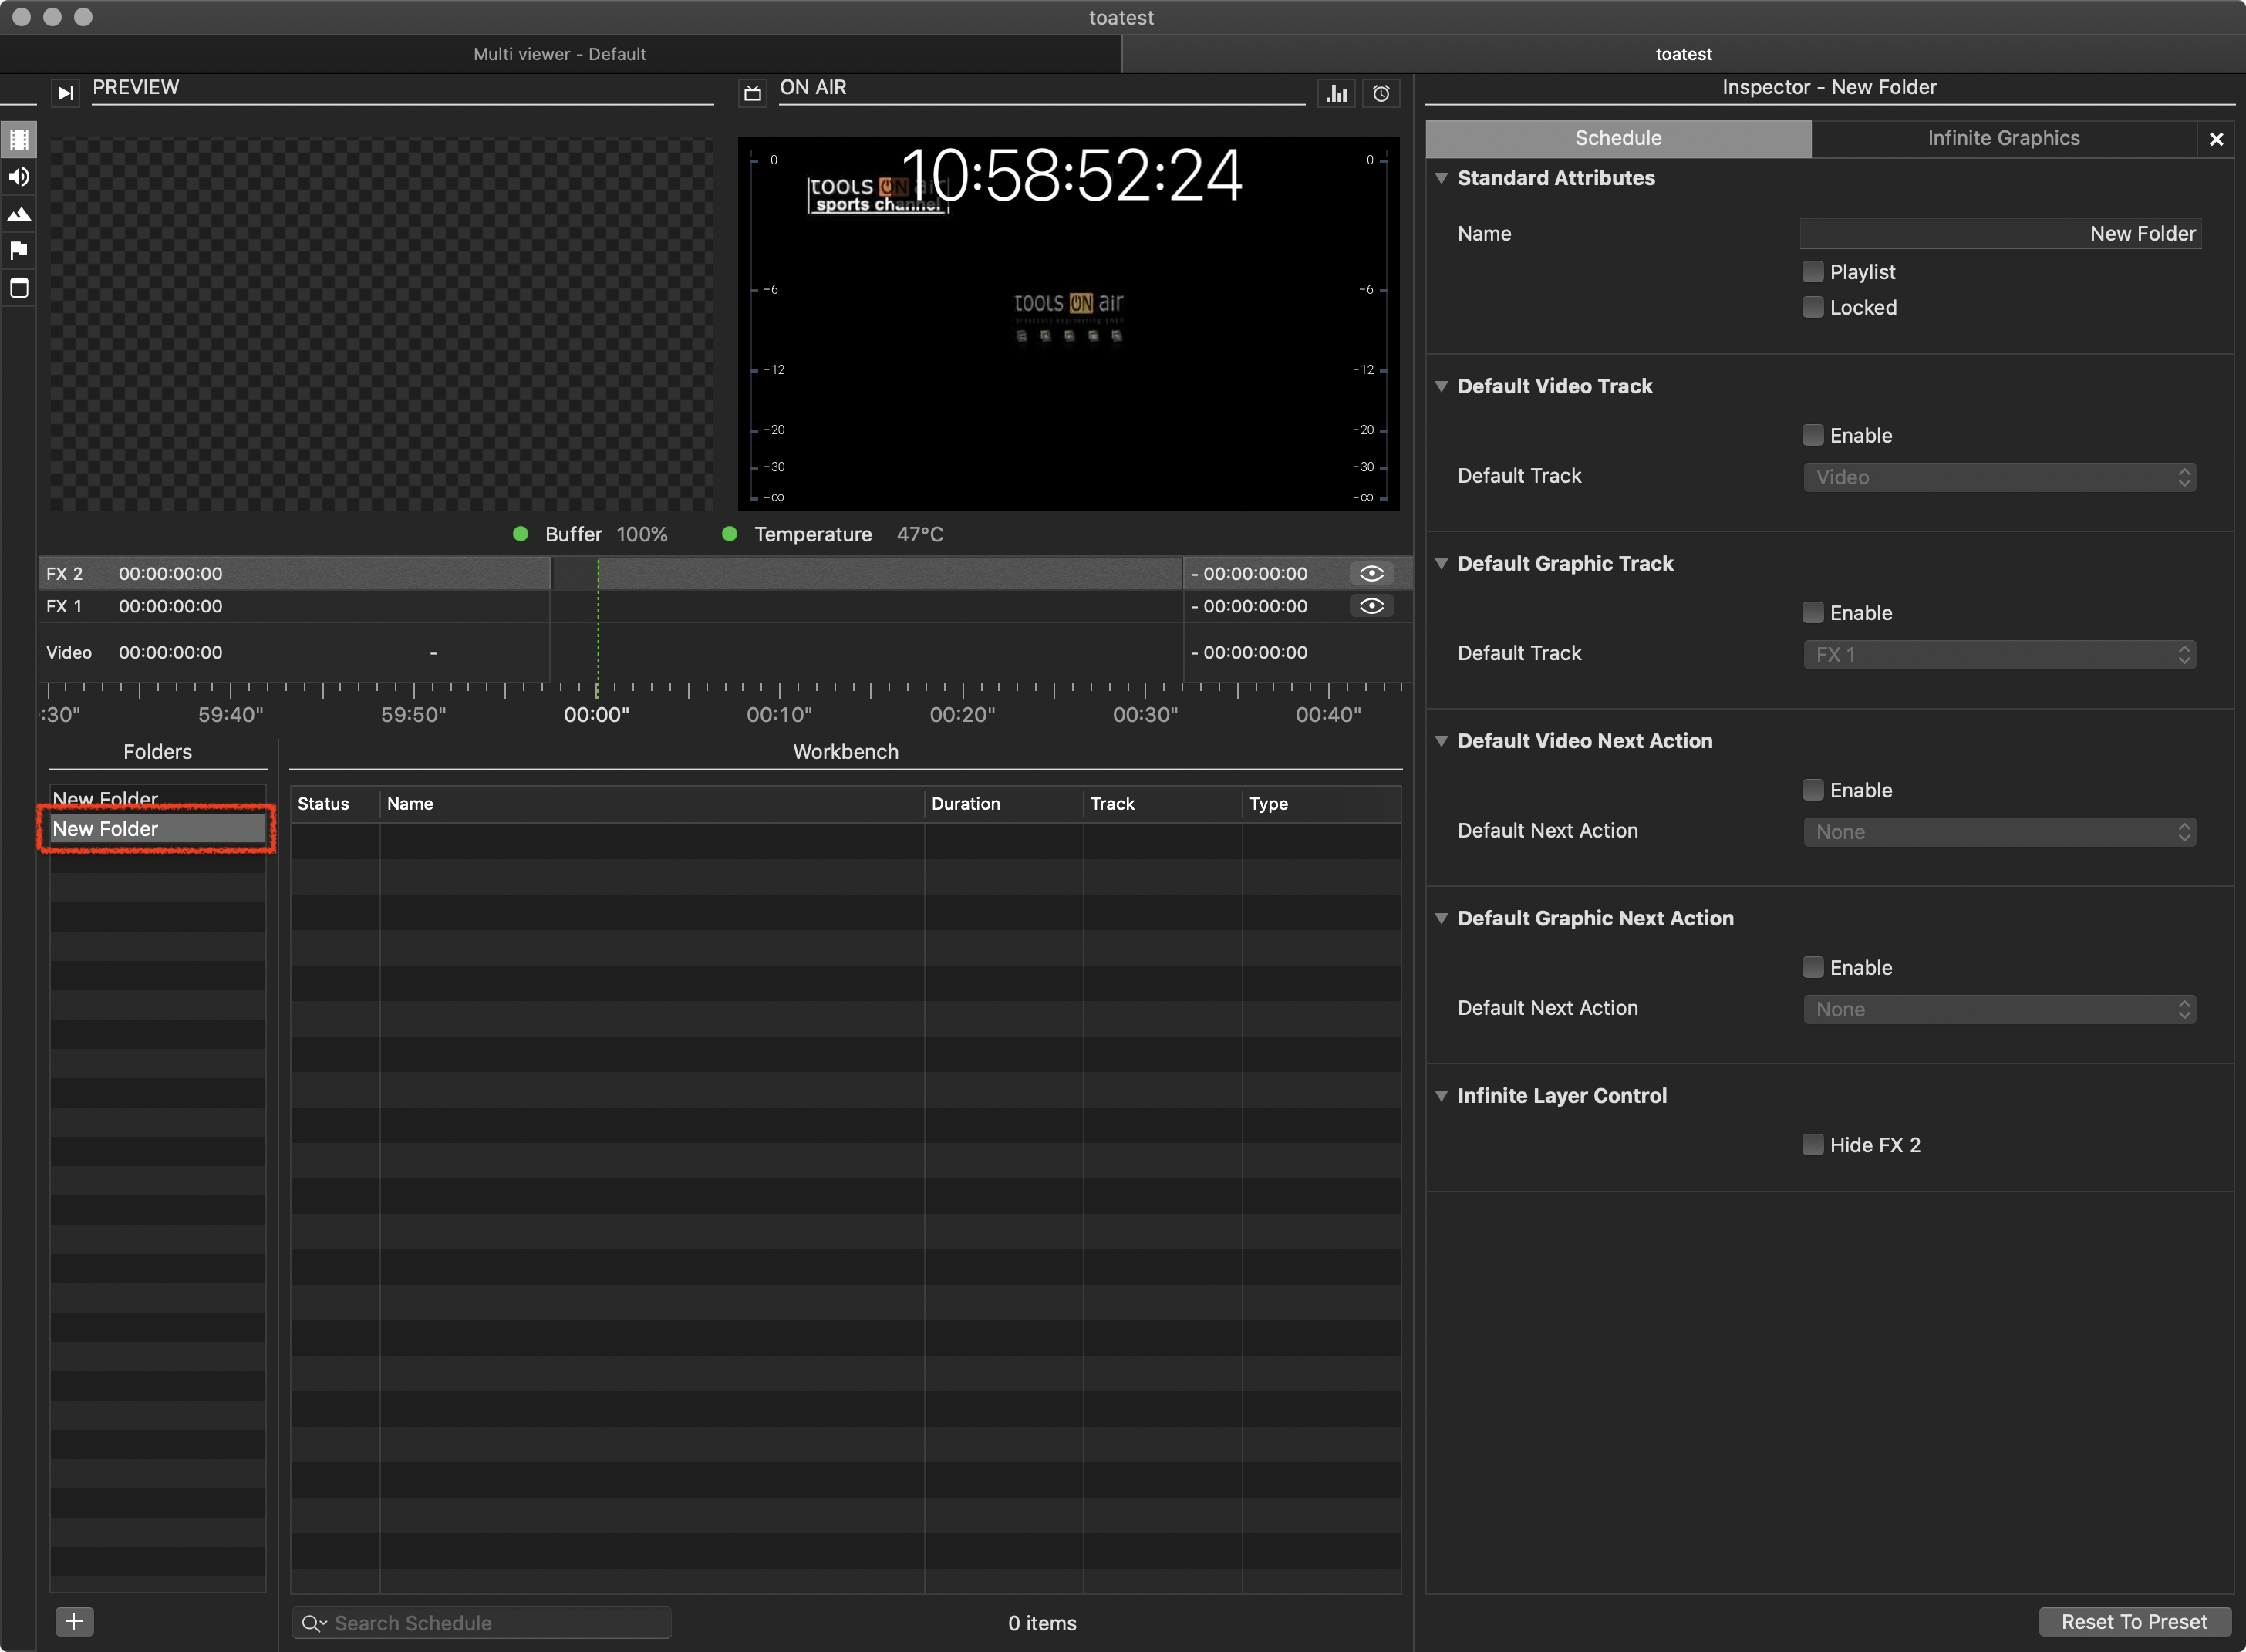Screen dimensions: 2246x1652
Task: Open the Video default track dropdown
Action: pyautogui.click(x=2000, y=477)
